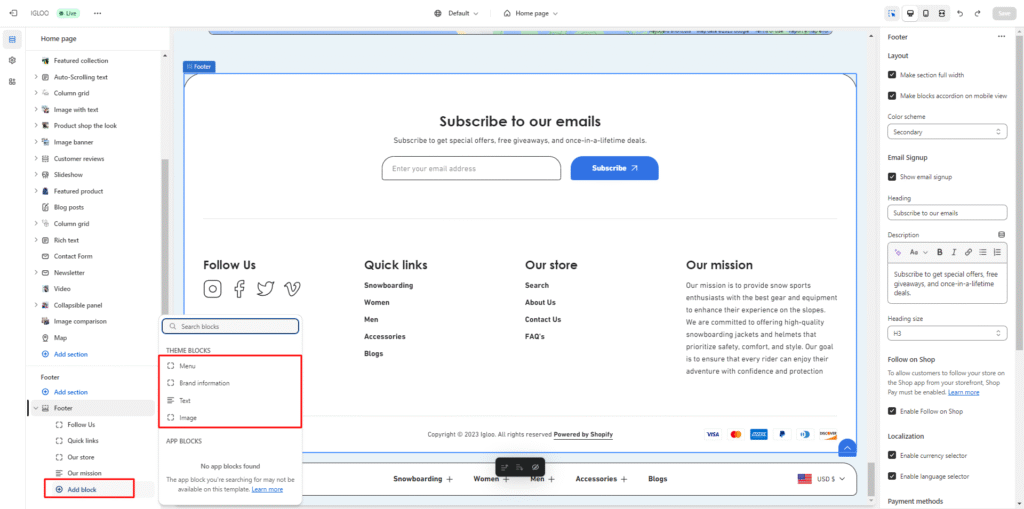Insert link in Description editor
This screenshot has width=1024, height=509.
968,252
